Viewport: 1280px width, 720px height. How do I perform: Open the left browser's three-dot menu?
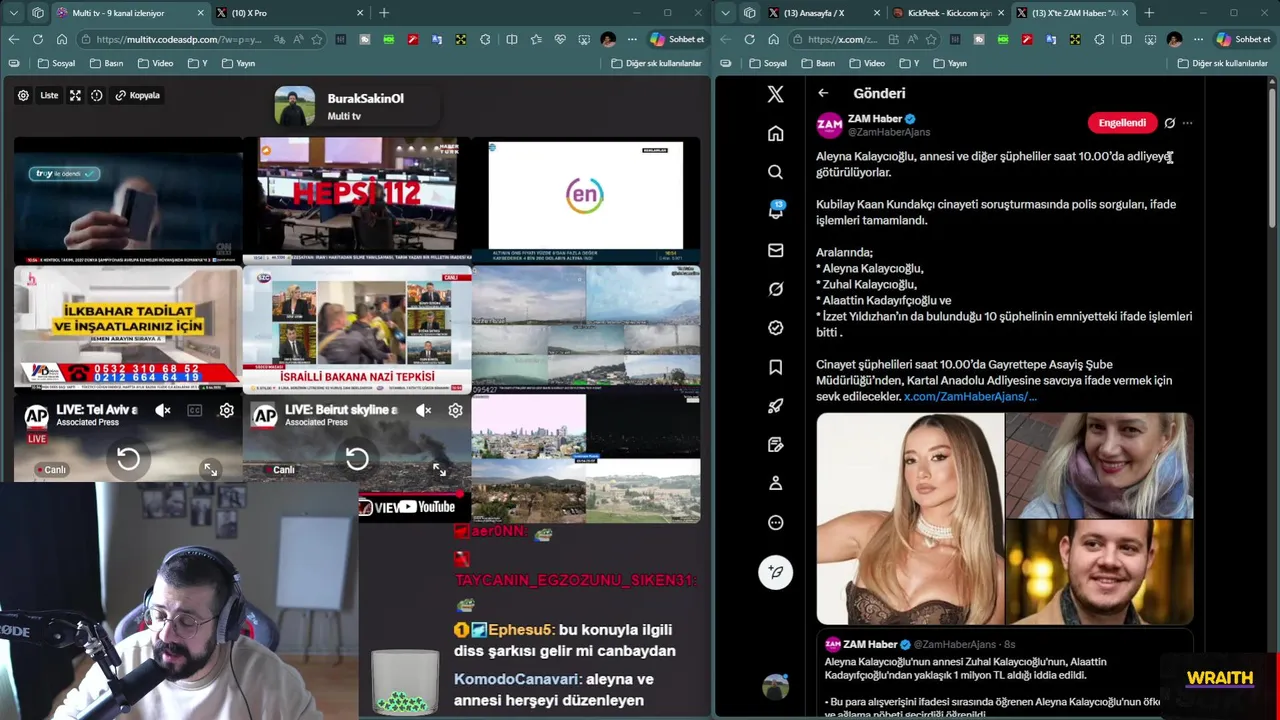coord(632,39)
